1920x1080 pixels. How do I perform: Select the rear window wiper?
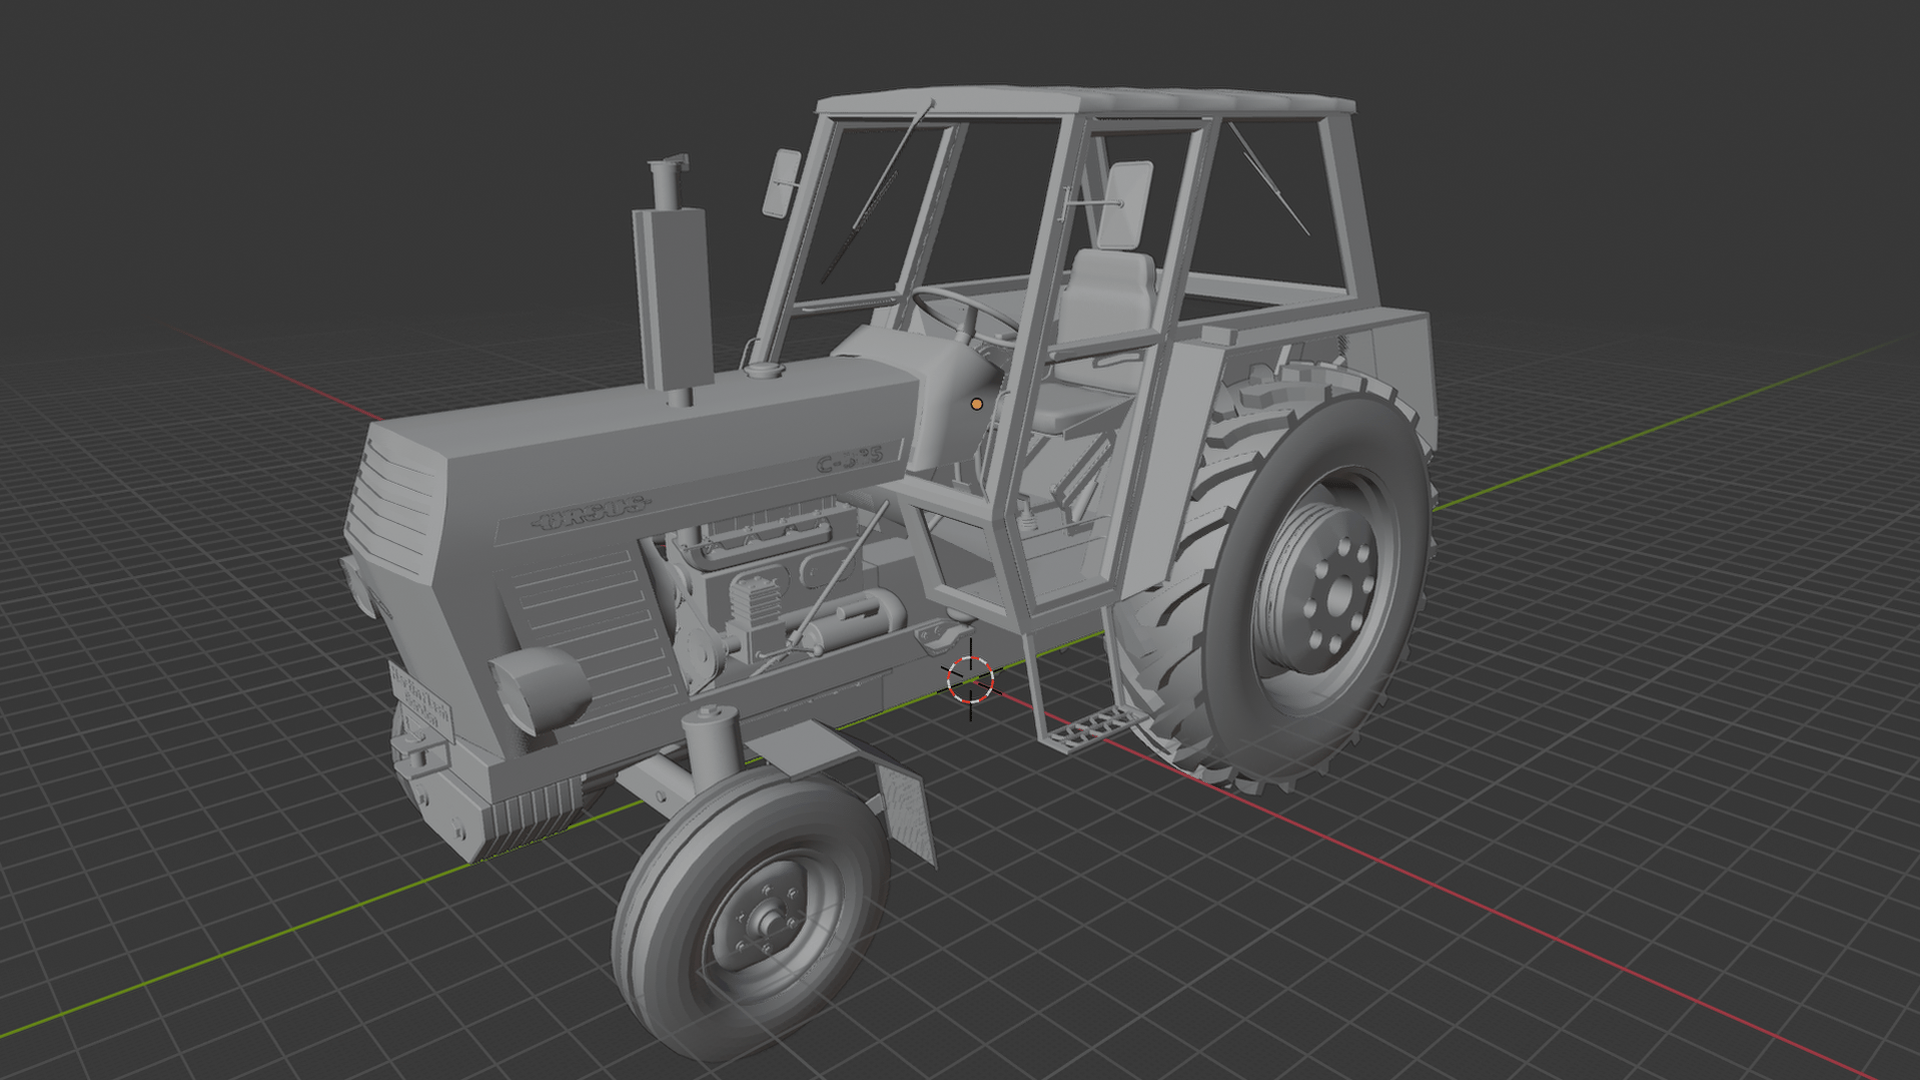coord(1268,178)
